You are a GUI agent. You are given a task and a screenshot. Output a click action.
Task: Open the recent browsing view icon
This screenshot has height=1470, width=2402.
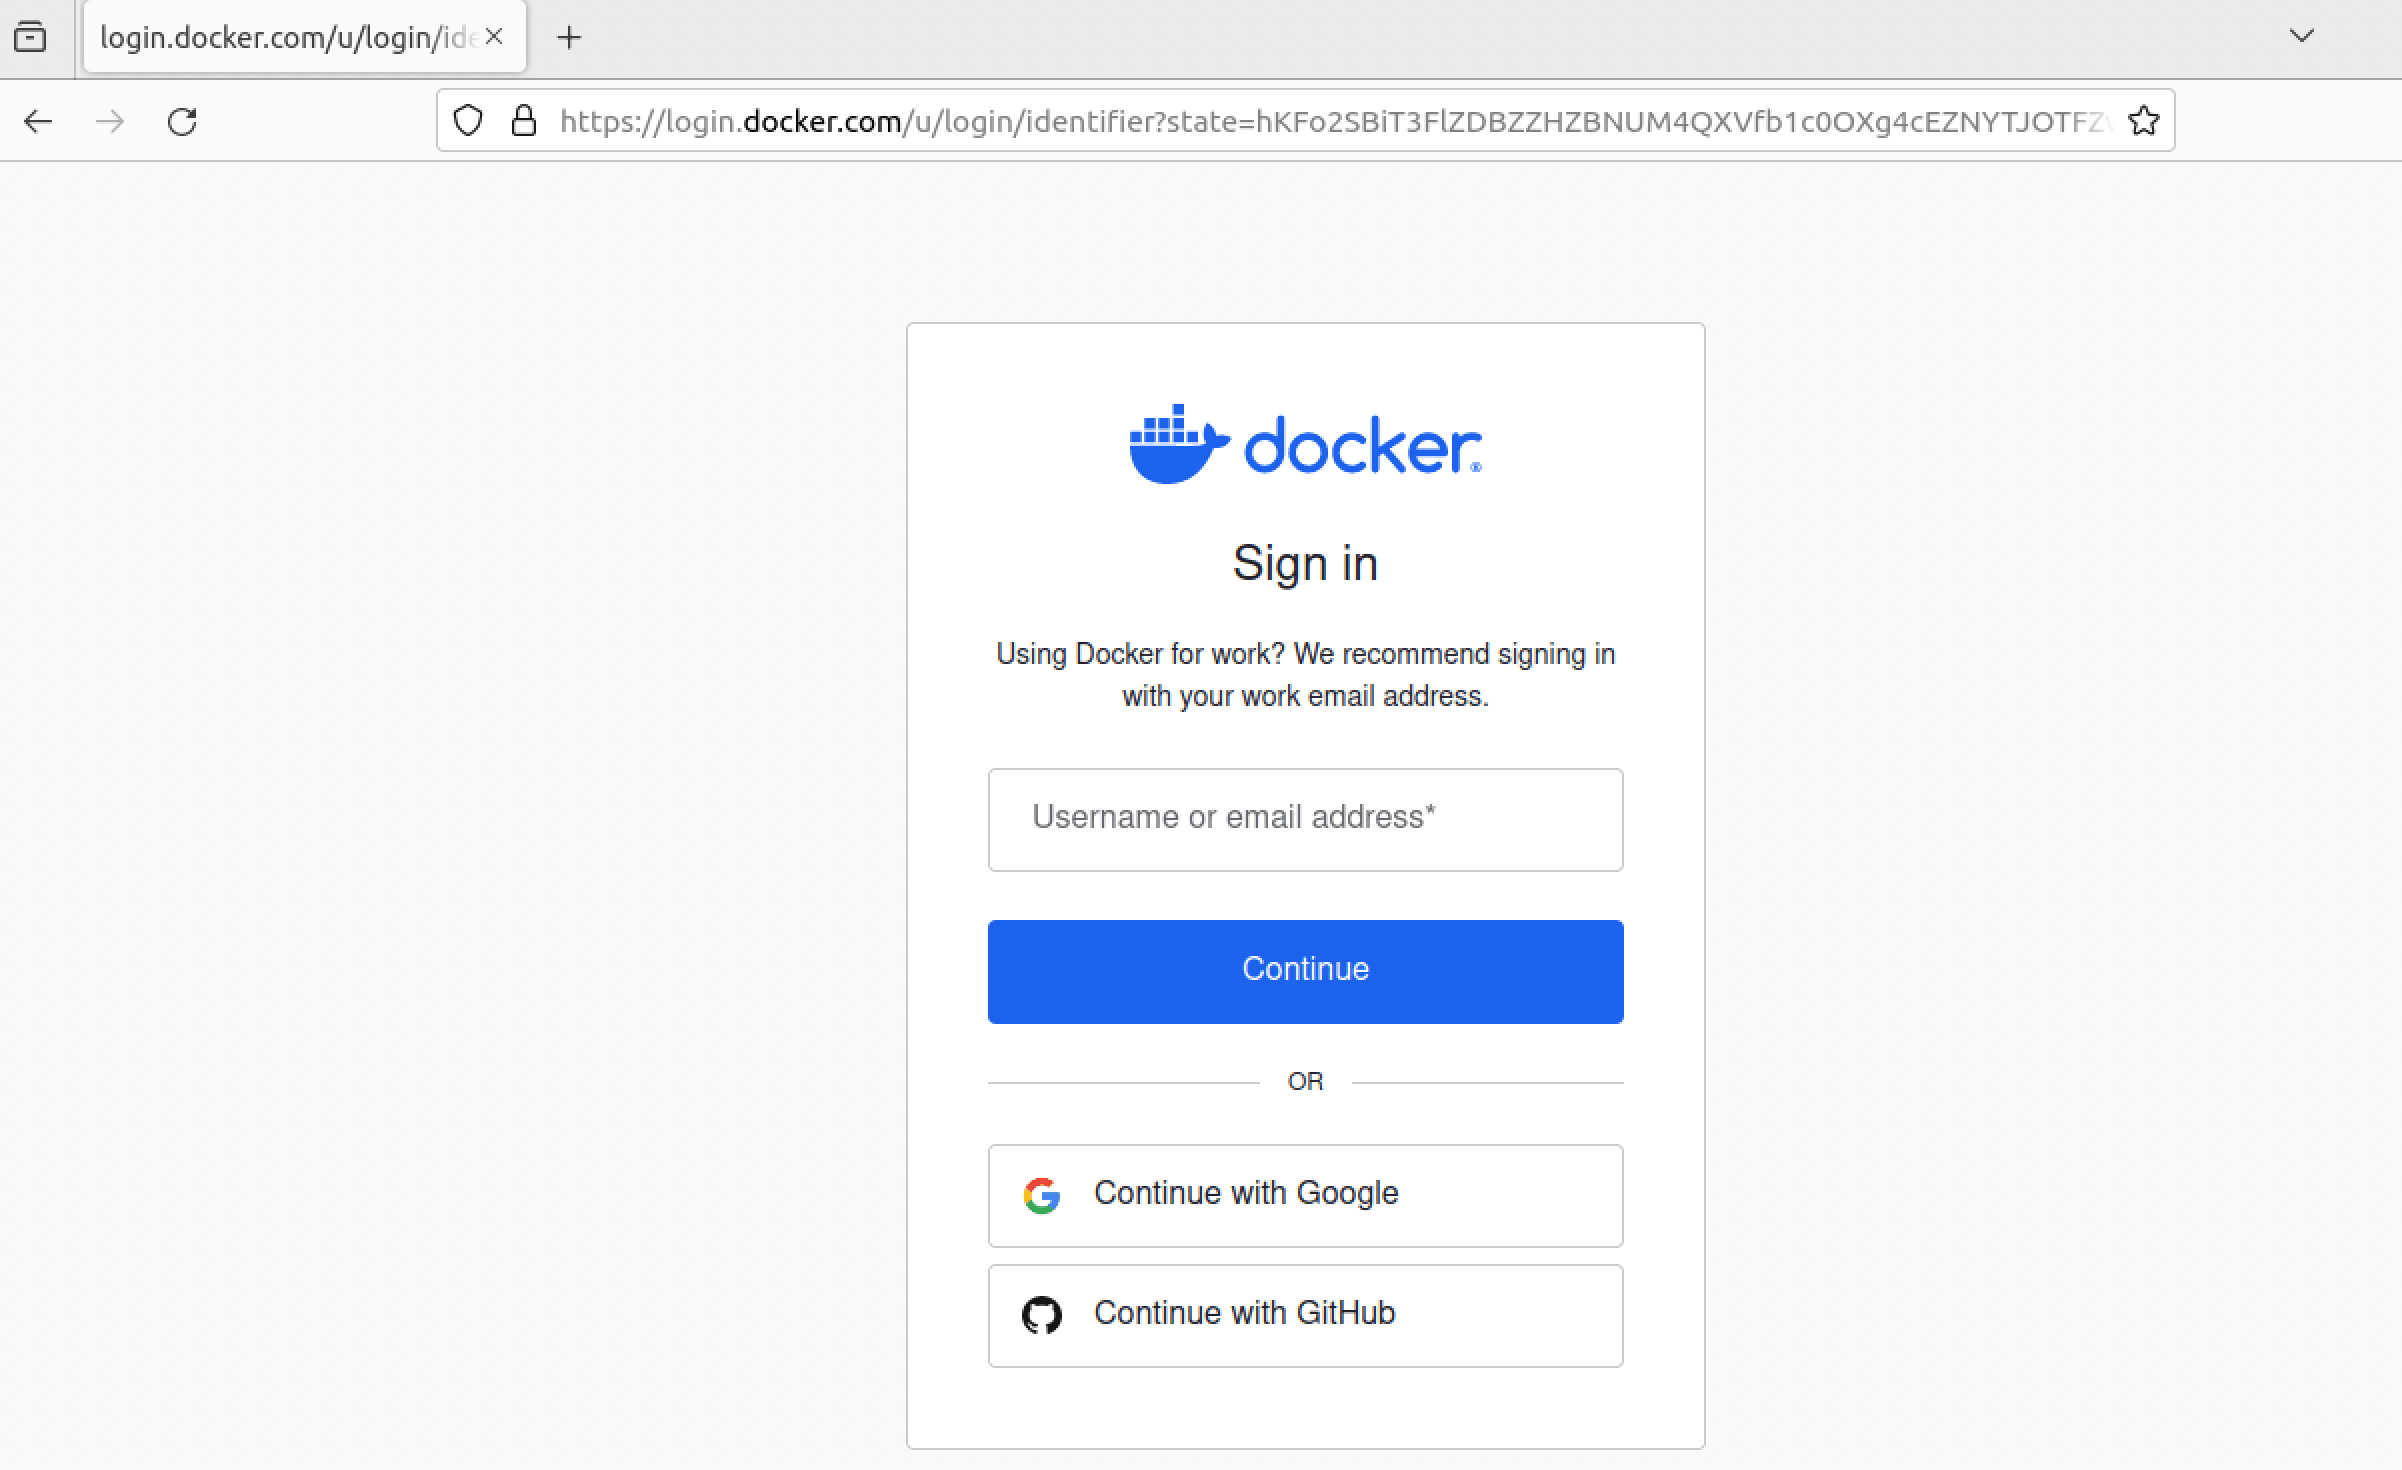[x=30, y=37]
